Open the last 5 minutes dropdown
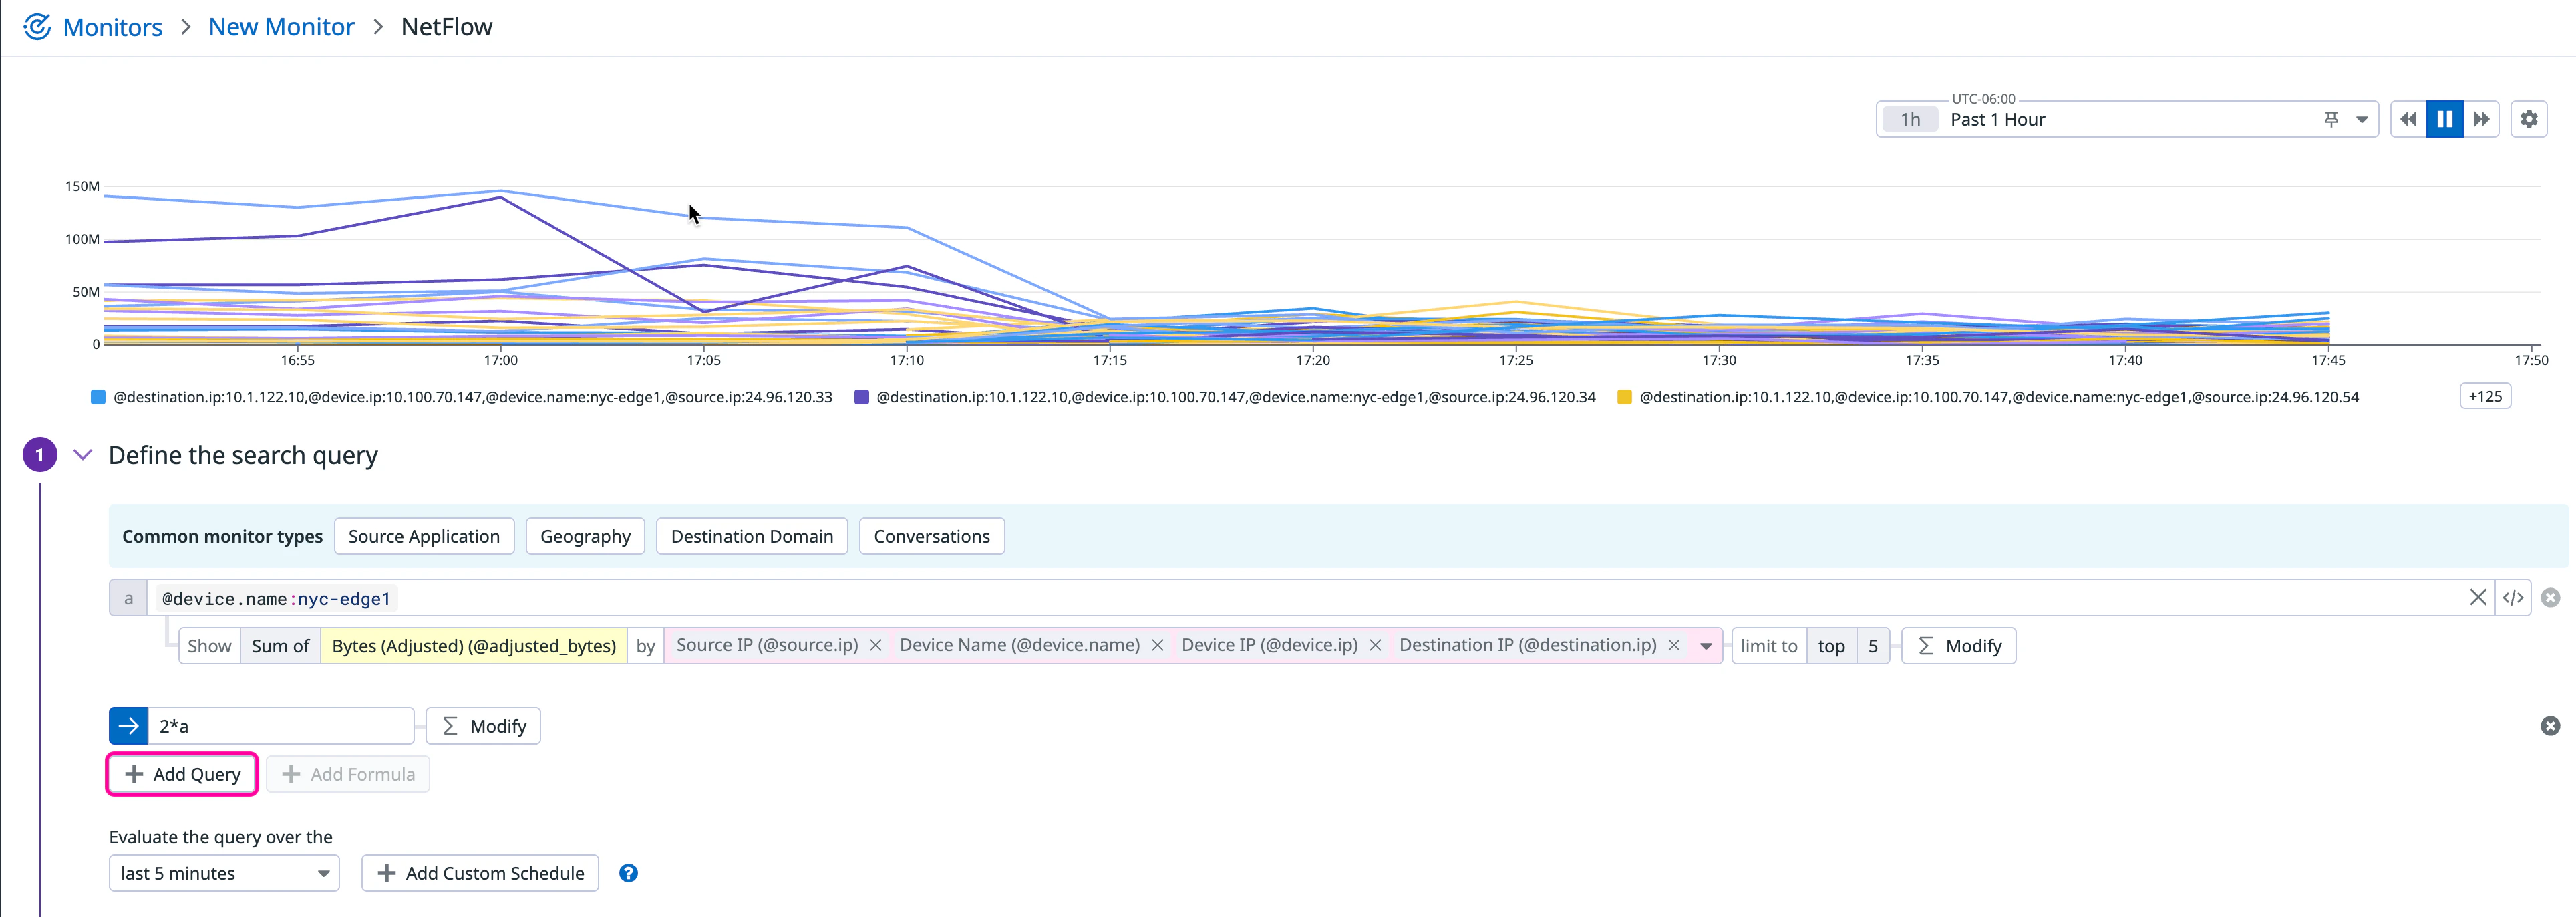This screenshot has width=2576, height=917. [x=224, y=873]
